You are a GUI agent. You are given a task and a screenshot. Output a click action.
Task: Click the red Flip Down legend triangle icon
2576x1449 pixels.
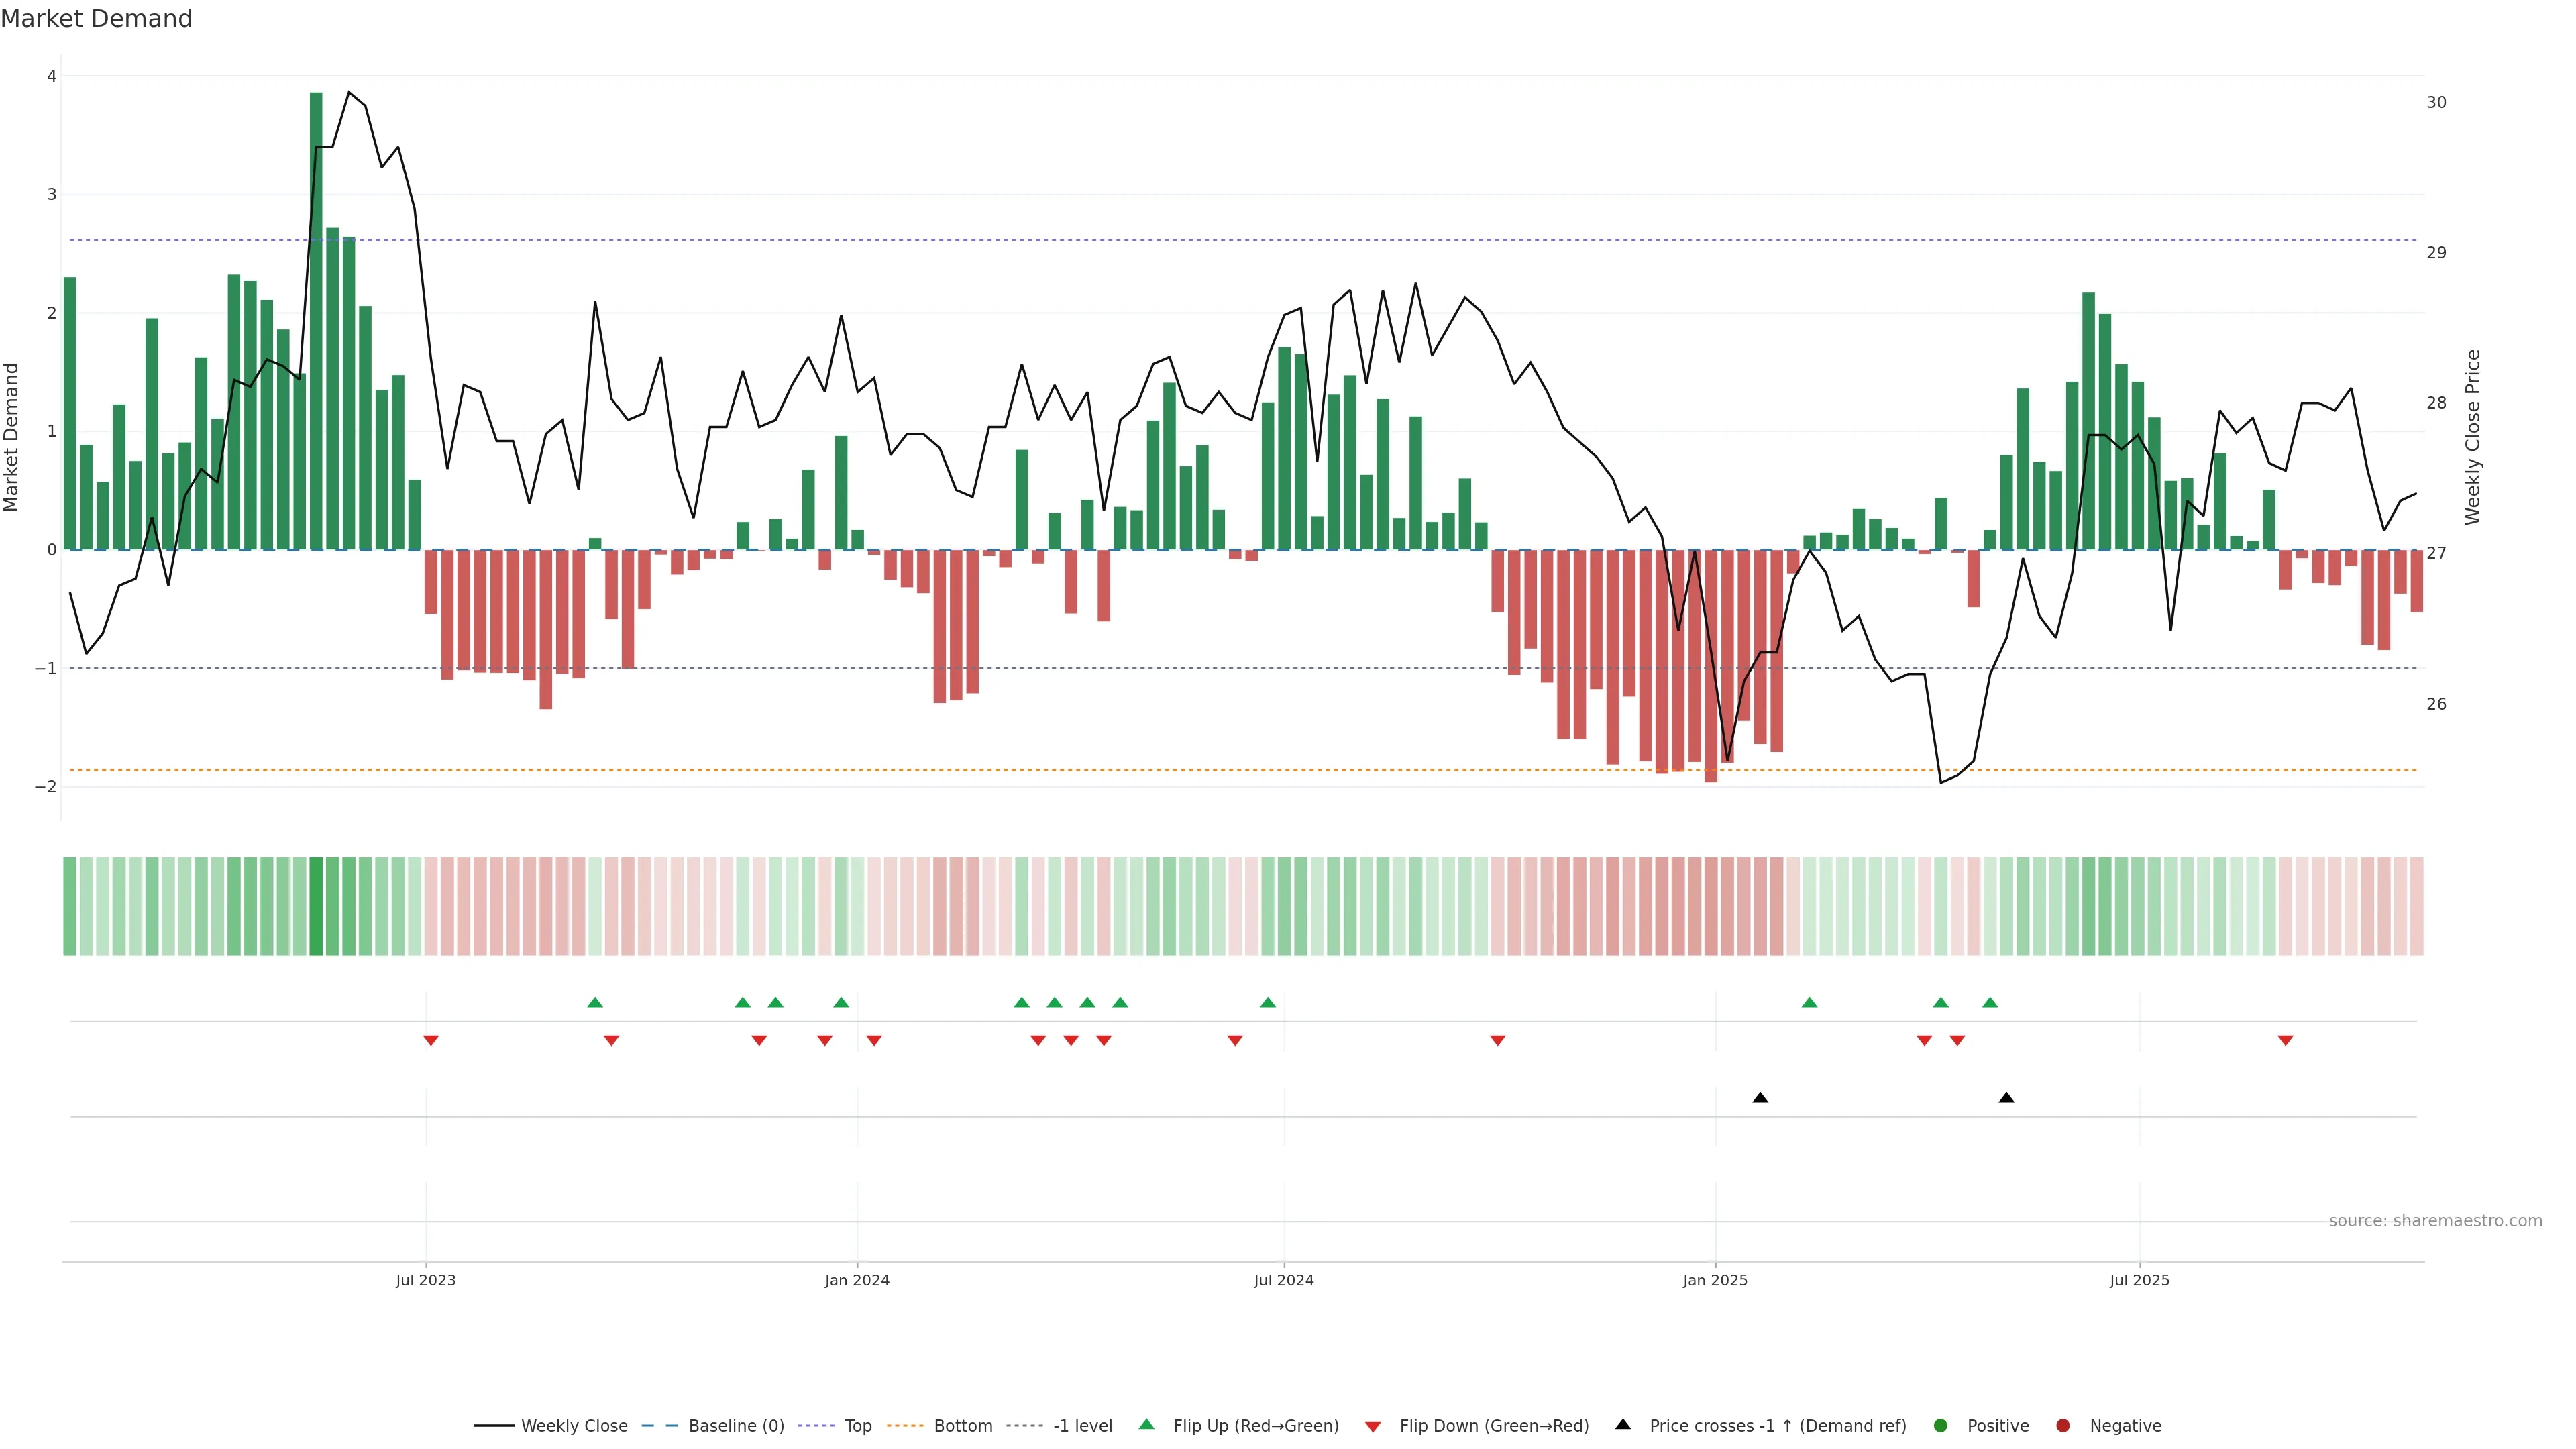[1373, 1427]
